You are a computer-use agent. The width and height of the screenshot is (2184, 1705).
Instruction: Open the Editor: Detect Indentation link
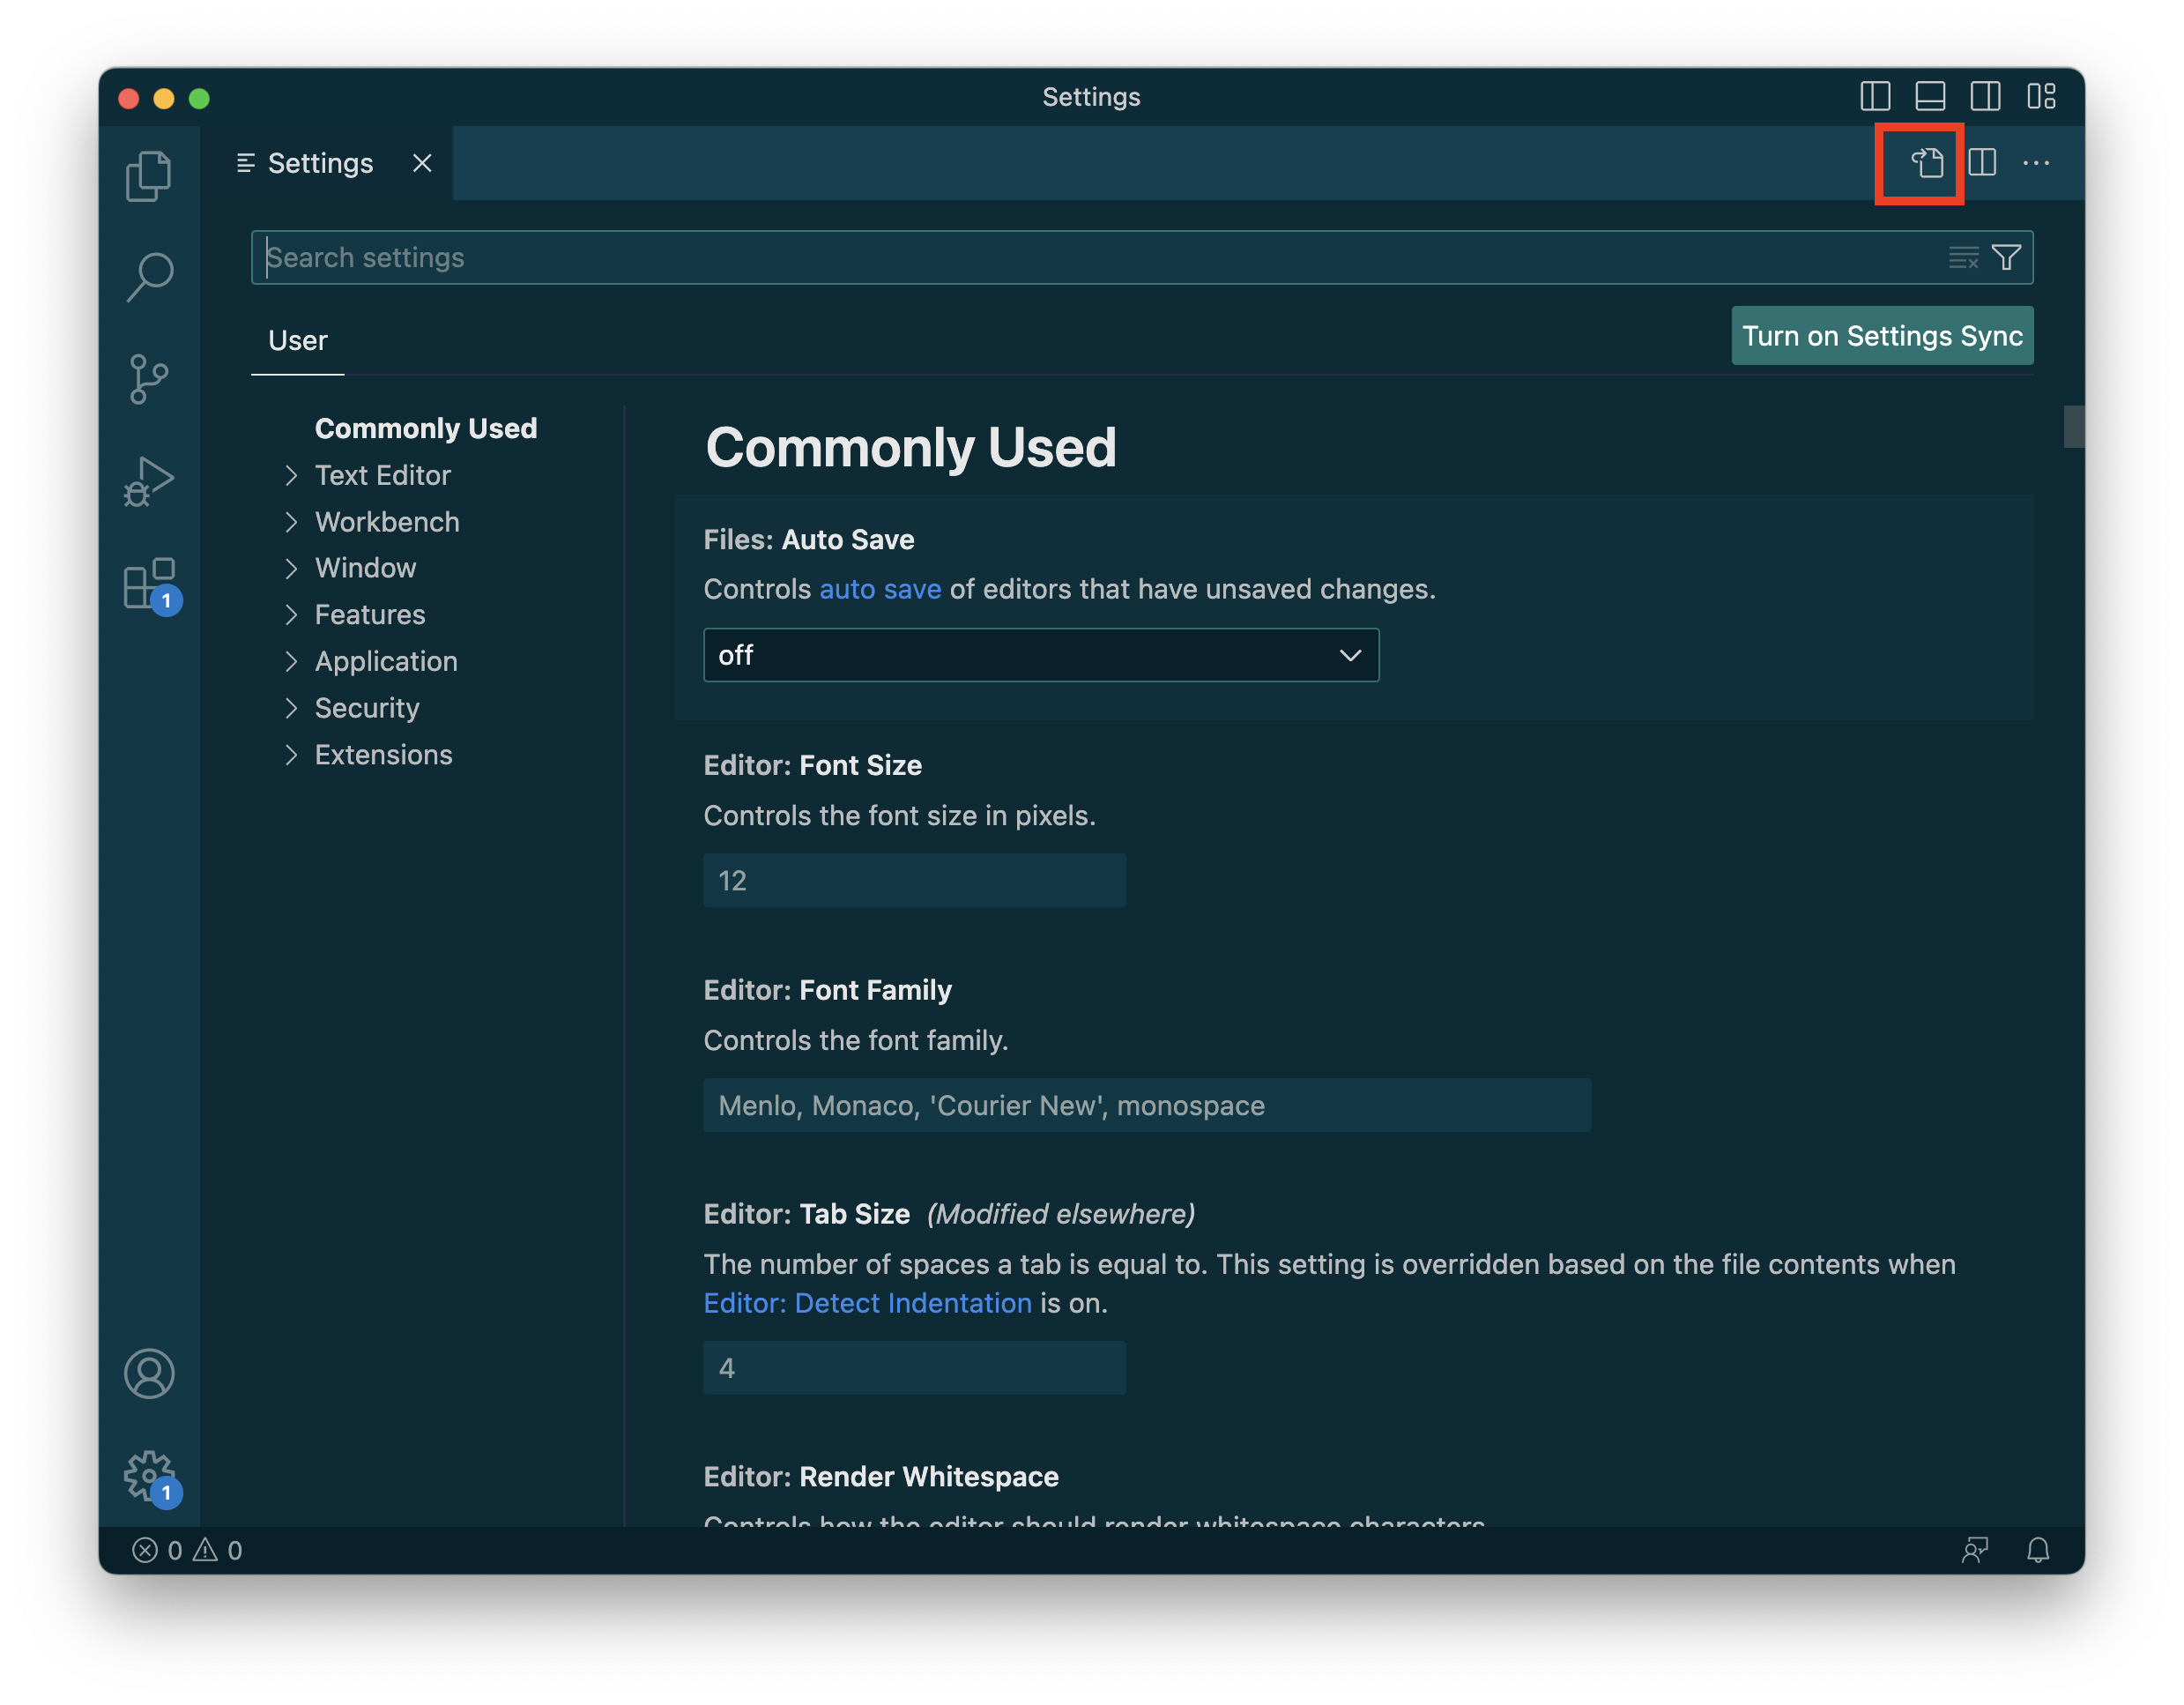[867, 1303]
